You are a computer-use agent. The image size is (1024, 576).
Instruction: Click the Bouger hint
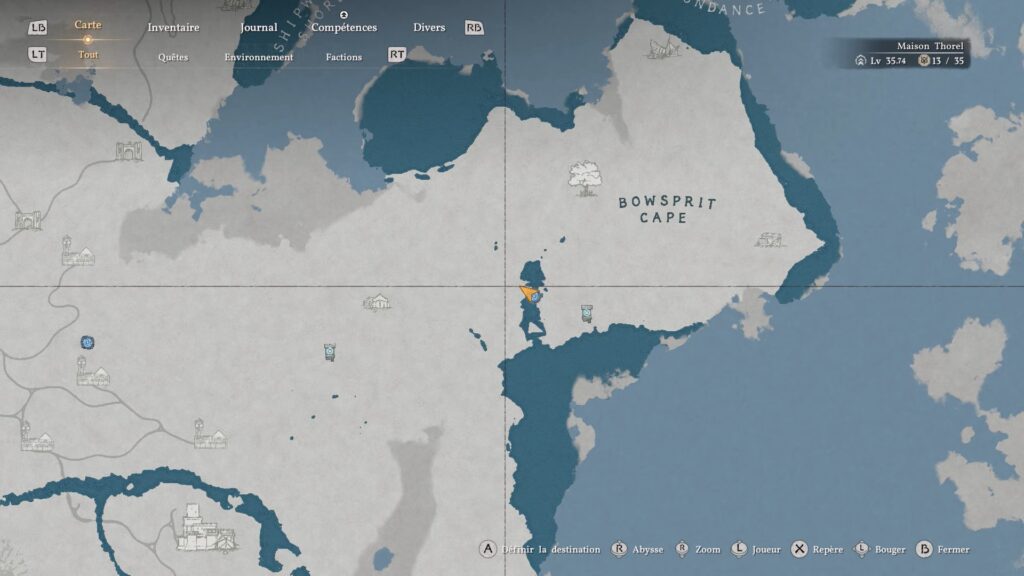coord(890,550)
